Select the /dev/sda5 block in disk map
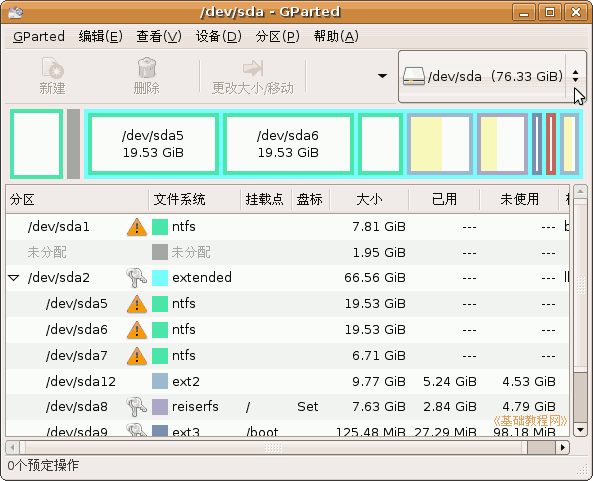 153,144
